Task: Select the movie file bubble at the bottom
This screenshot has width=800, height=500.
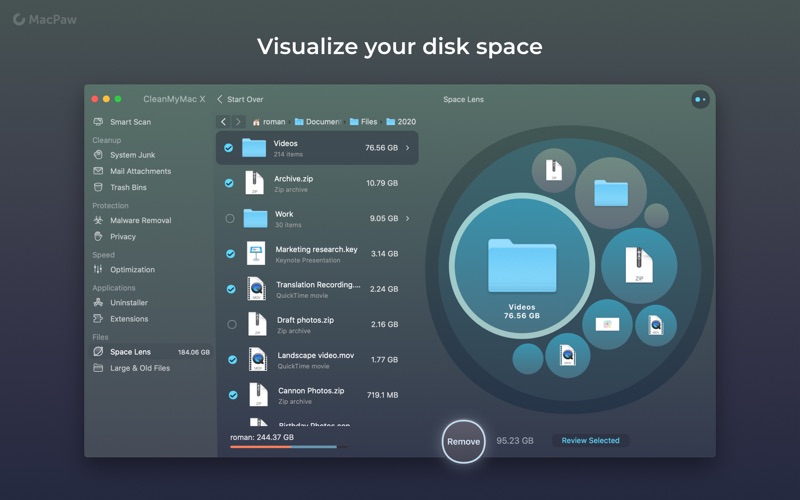Action: 567,355
